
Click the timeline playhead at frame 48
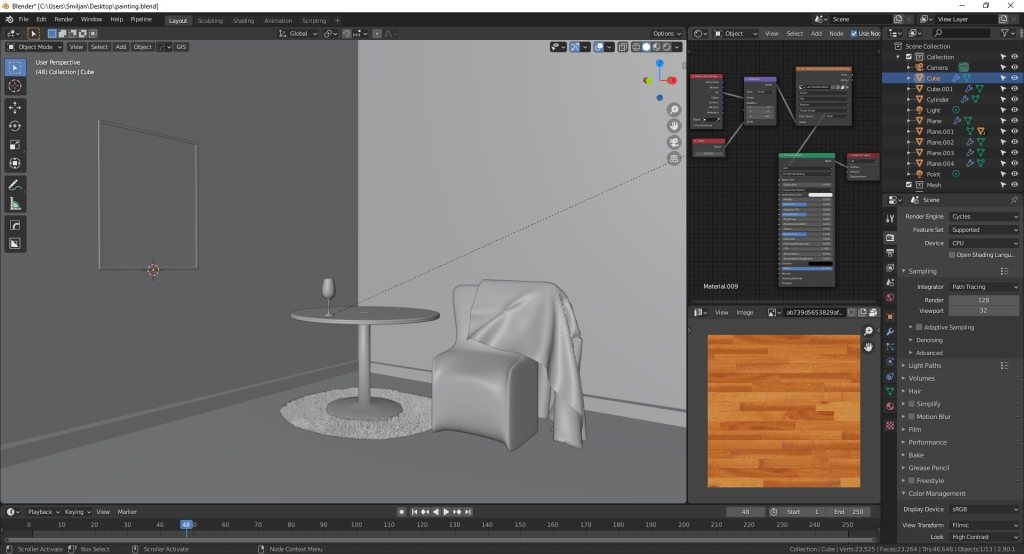coord(186,524)
